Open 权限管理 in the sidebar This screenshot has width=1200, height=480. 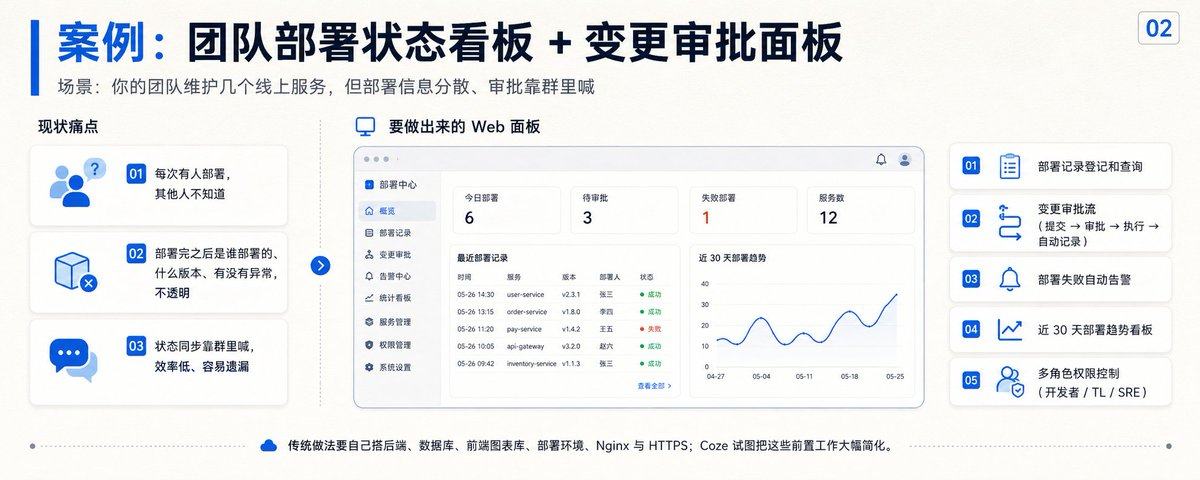[x=397, y=345]
